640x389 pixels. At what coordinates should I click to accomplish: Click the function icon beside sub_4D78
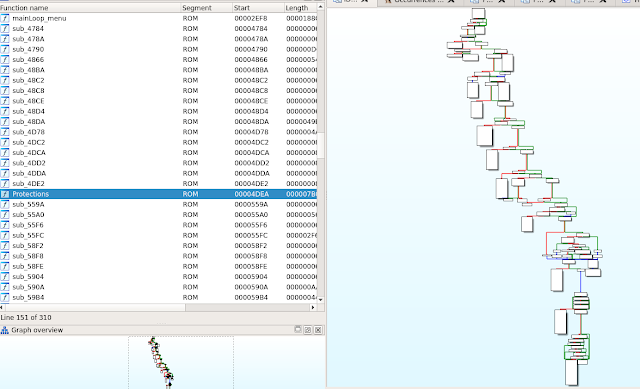point(4,132)
